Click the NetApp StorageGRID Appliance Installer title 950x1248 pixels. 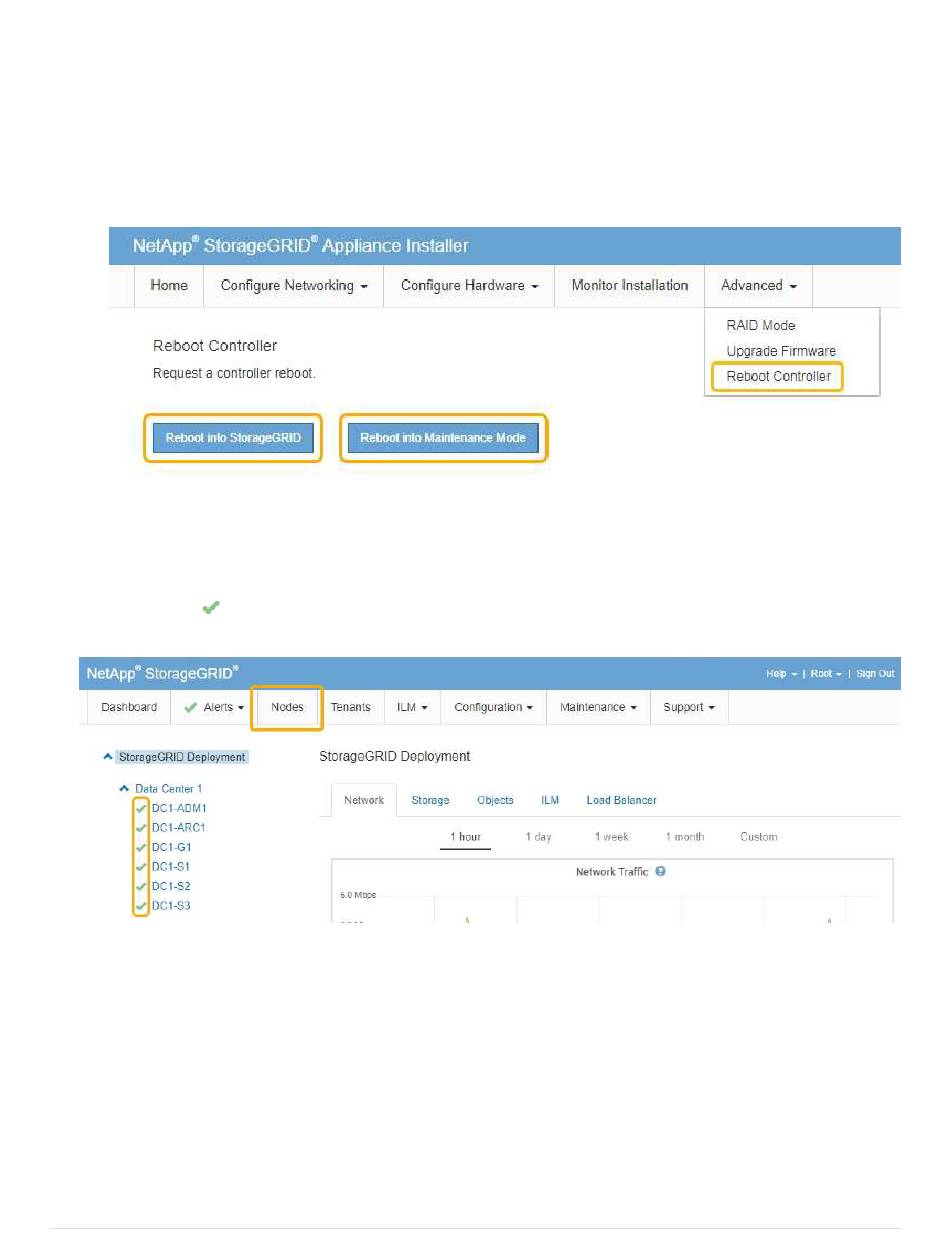coord(301,245)
